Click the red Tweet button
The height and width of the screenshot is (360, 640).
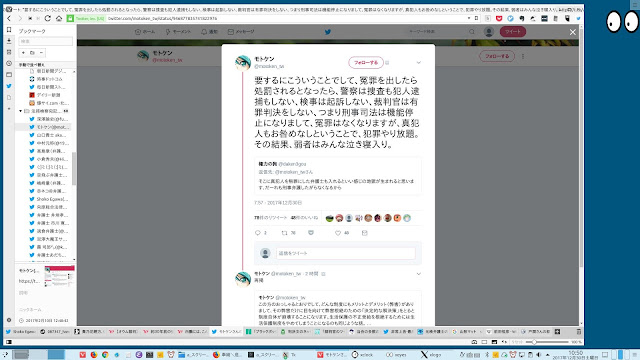(x=513, y=31)
